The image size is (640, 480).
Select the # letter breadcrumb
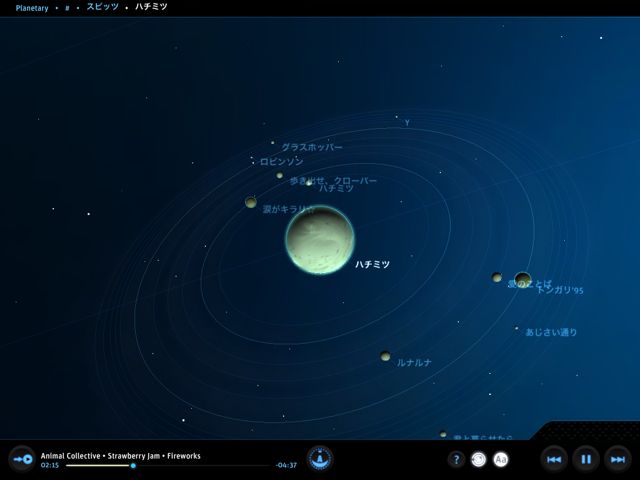67,8
